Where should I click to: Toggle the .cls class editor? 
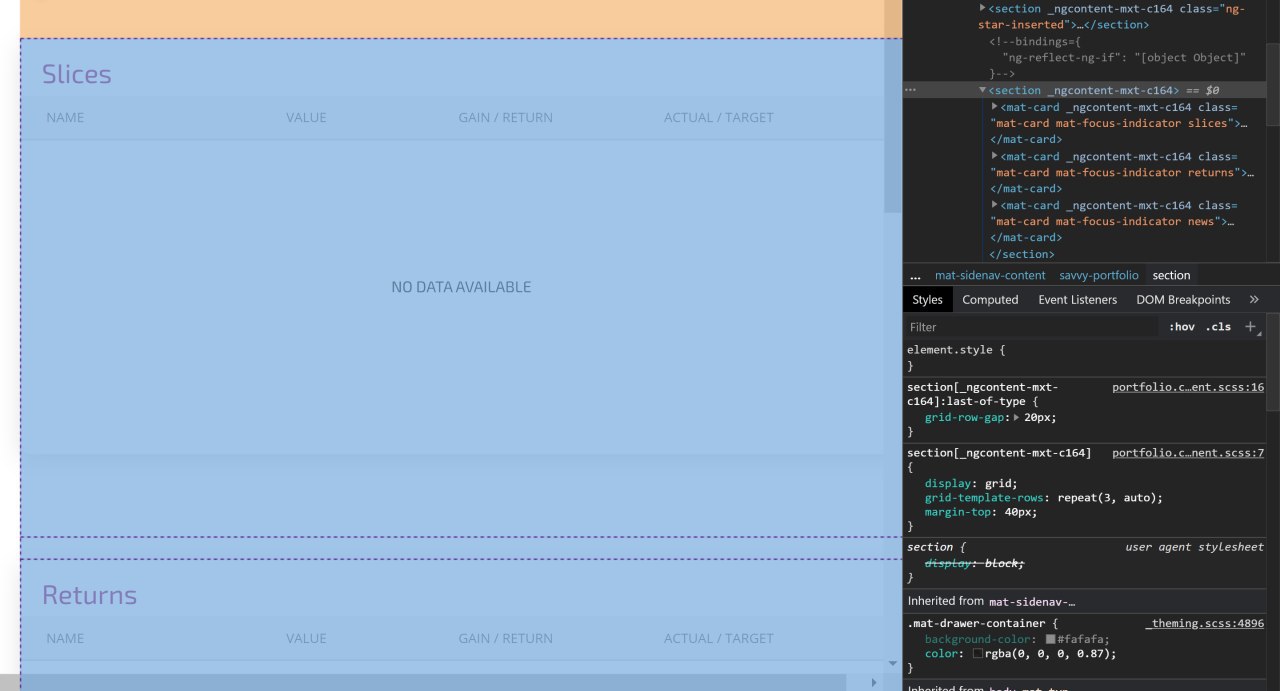click(1218, 327)
